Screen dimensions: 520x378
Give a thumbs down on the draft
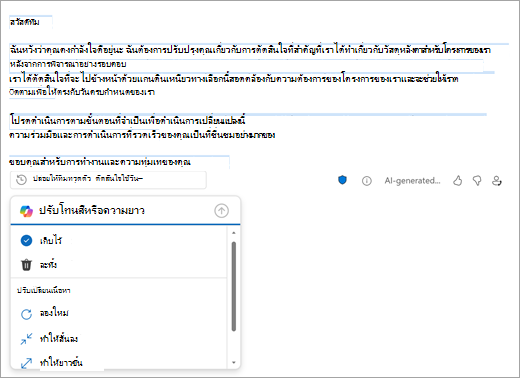[477, 181]
